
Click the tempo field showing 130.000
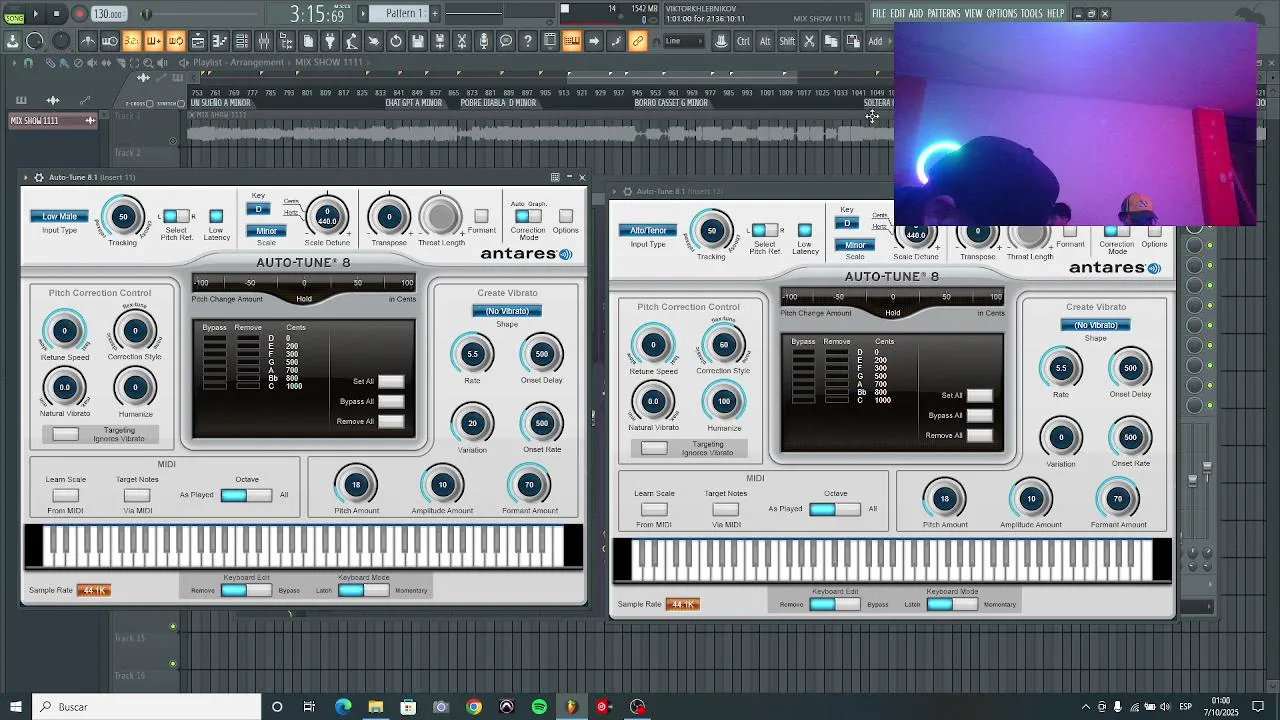(108, 14)
